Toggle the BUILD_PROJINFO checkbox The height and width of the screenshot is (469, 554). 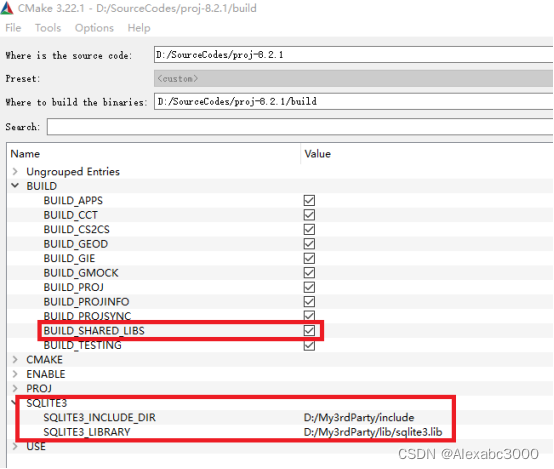click(309, 302)
